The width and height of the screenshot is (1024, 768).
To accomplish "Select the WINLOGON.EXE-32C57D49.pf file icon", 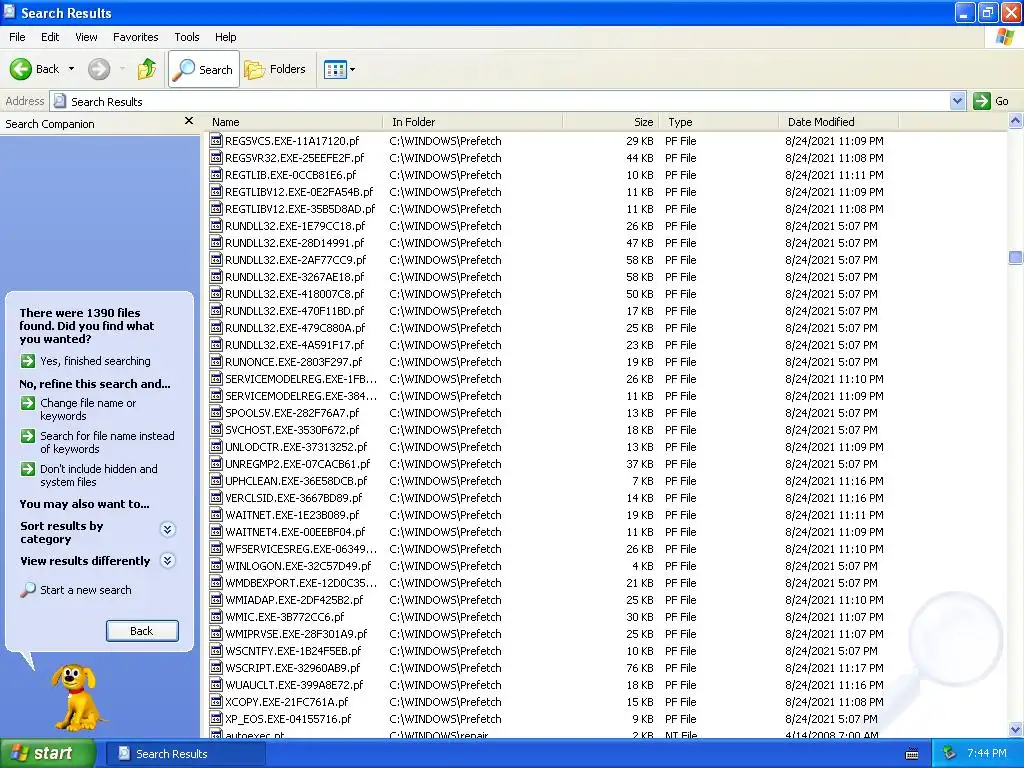I will pyautogui.click(x=216, y=566).
